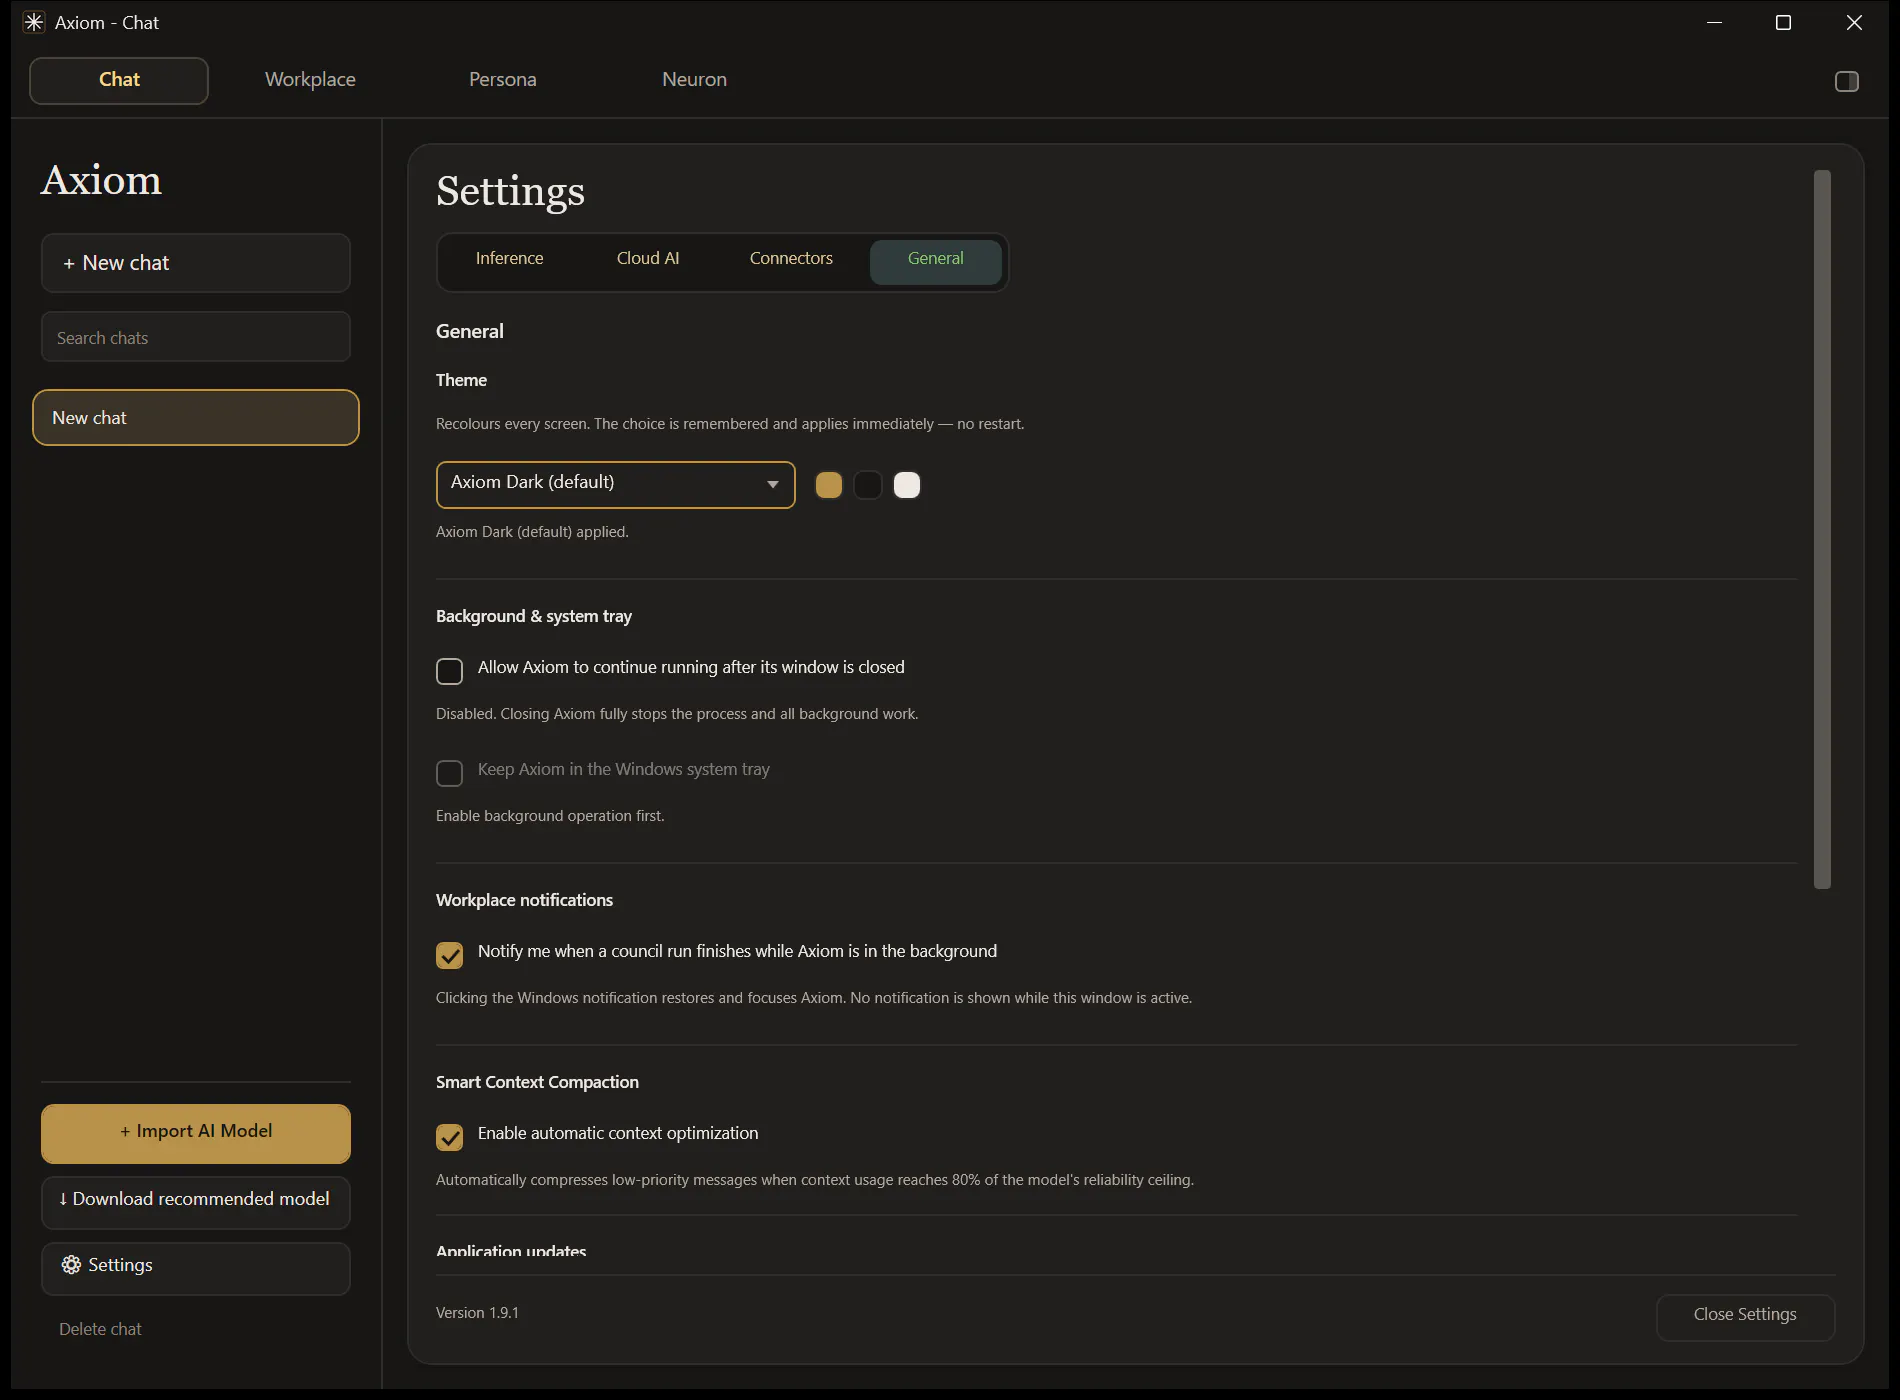Minimize the Axiom window
Image resolution: width=1900 pixels, height=1400 pixels.
click(1714, 22)
